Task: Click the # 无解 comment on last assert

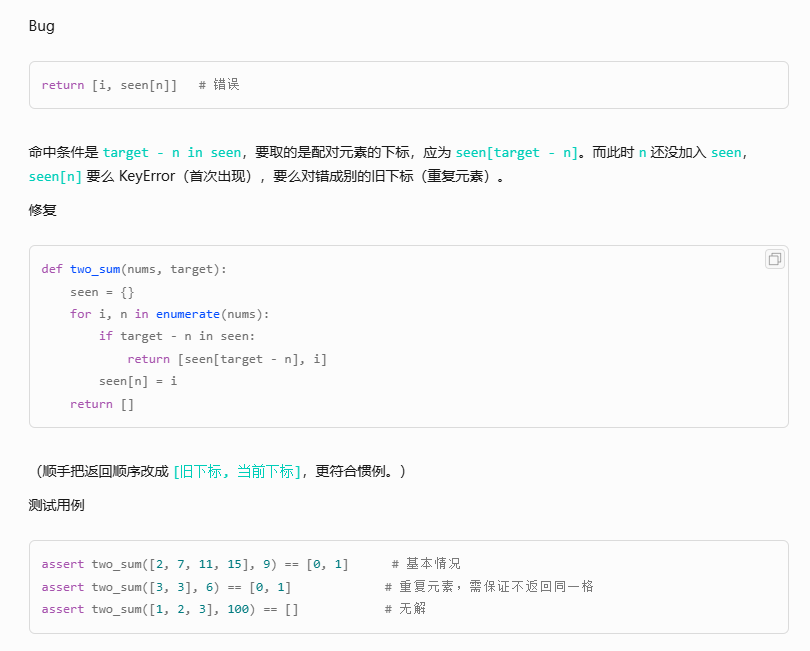Action: coord(406,609)
